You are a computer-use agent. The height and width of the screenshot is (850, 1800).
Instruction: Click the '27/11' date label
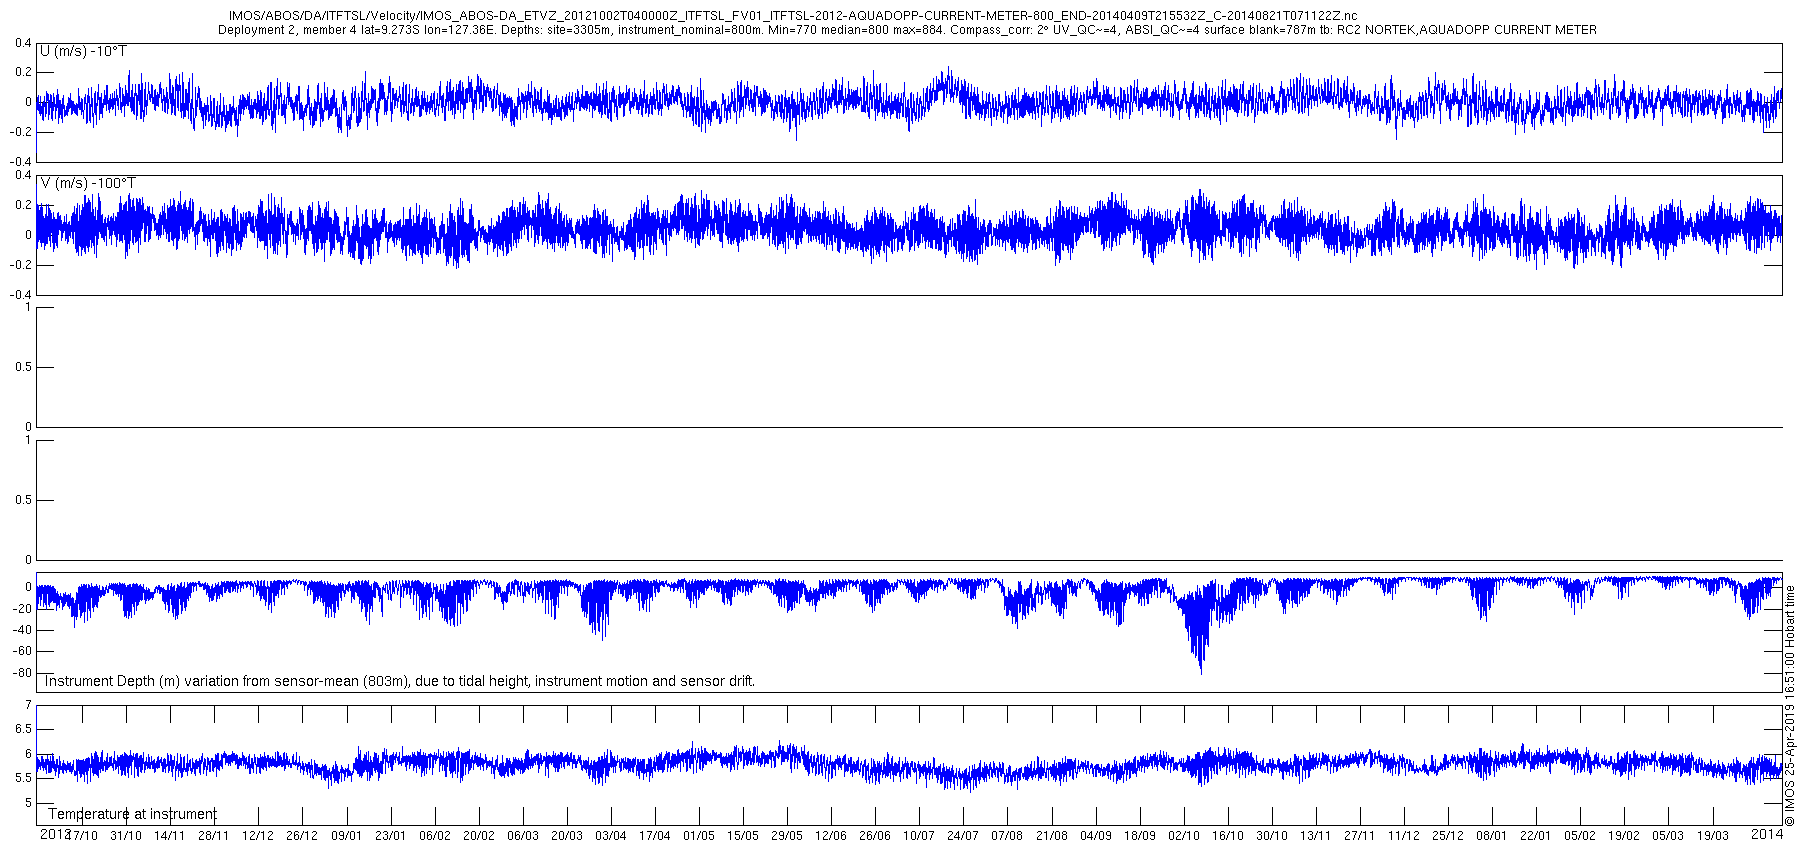[1359, 836]
